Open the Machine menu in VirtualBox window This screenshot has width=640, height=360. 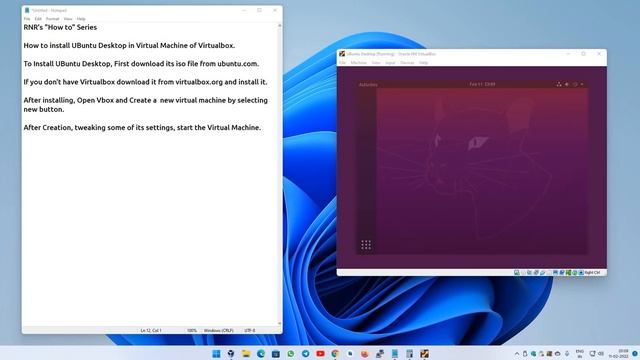pos(359,63)
